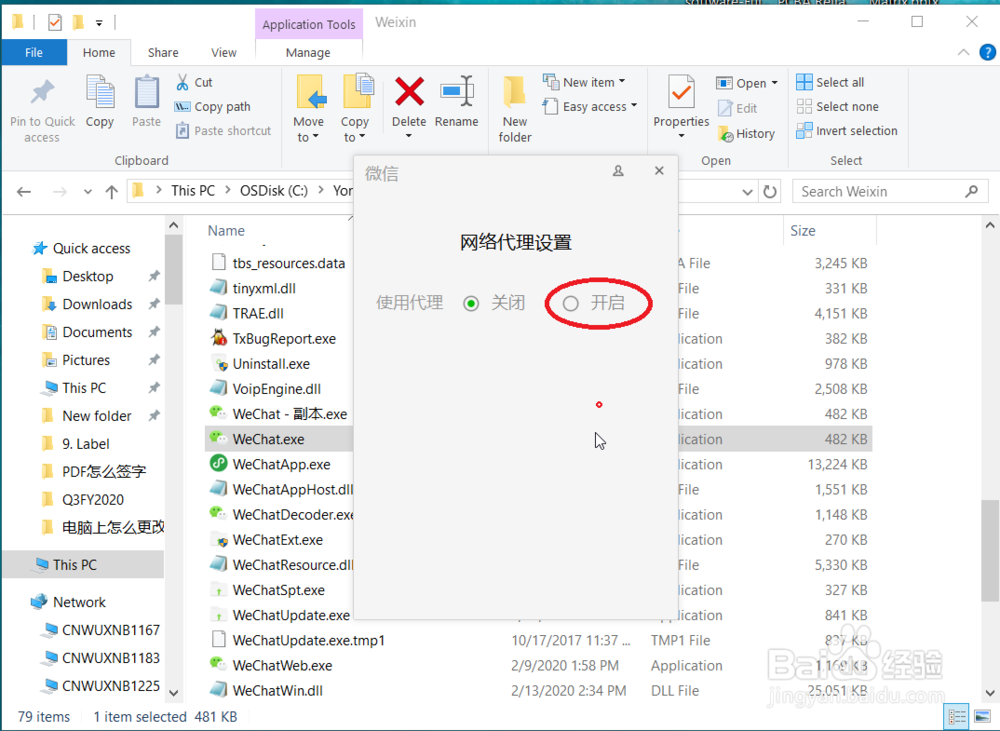Switch to the Share ribbon tab
Image resolution: width=1000 pixels, height=731 pixels.
[163, 52]
